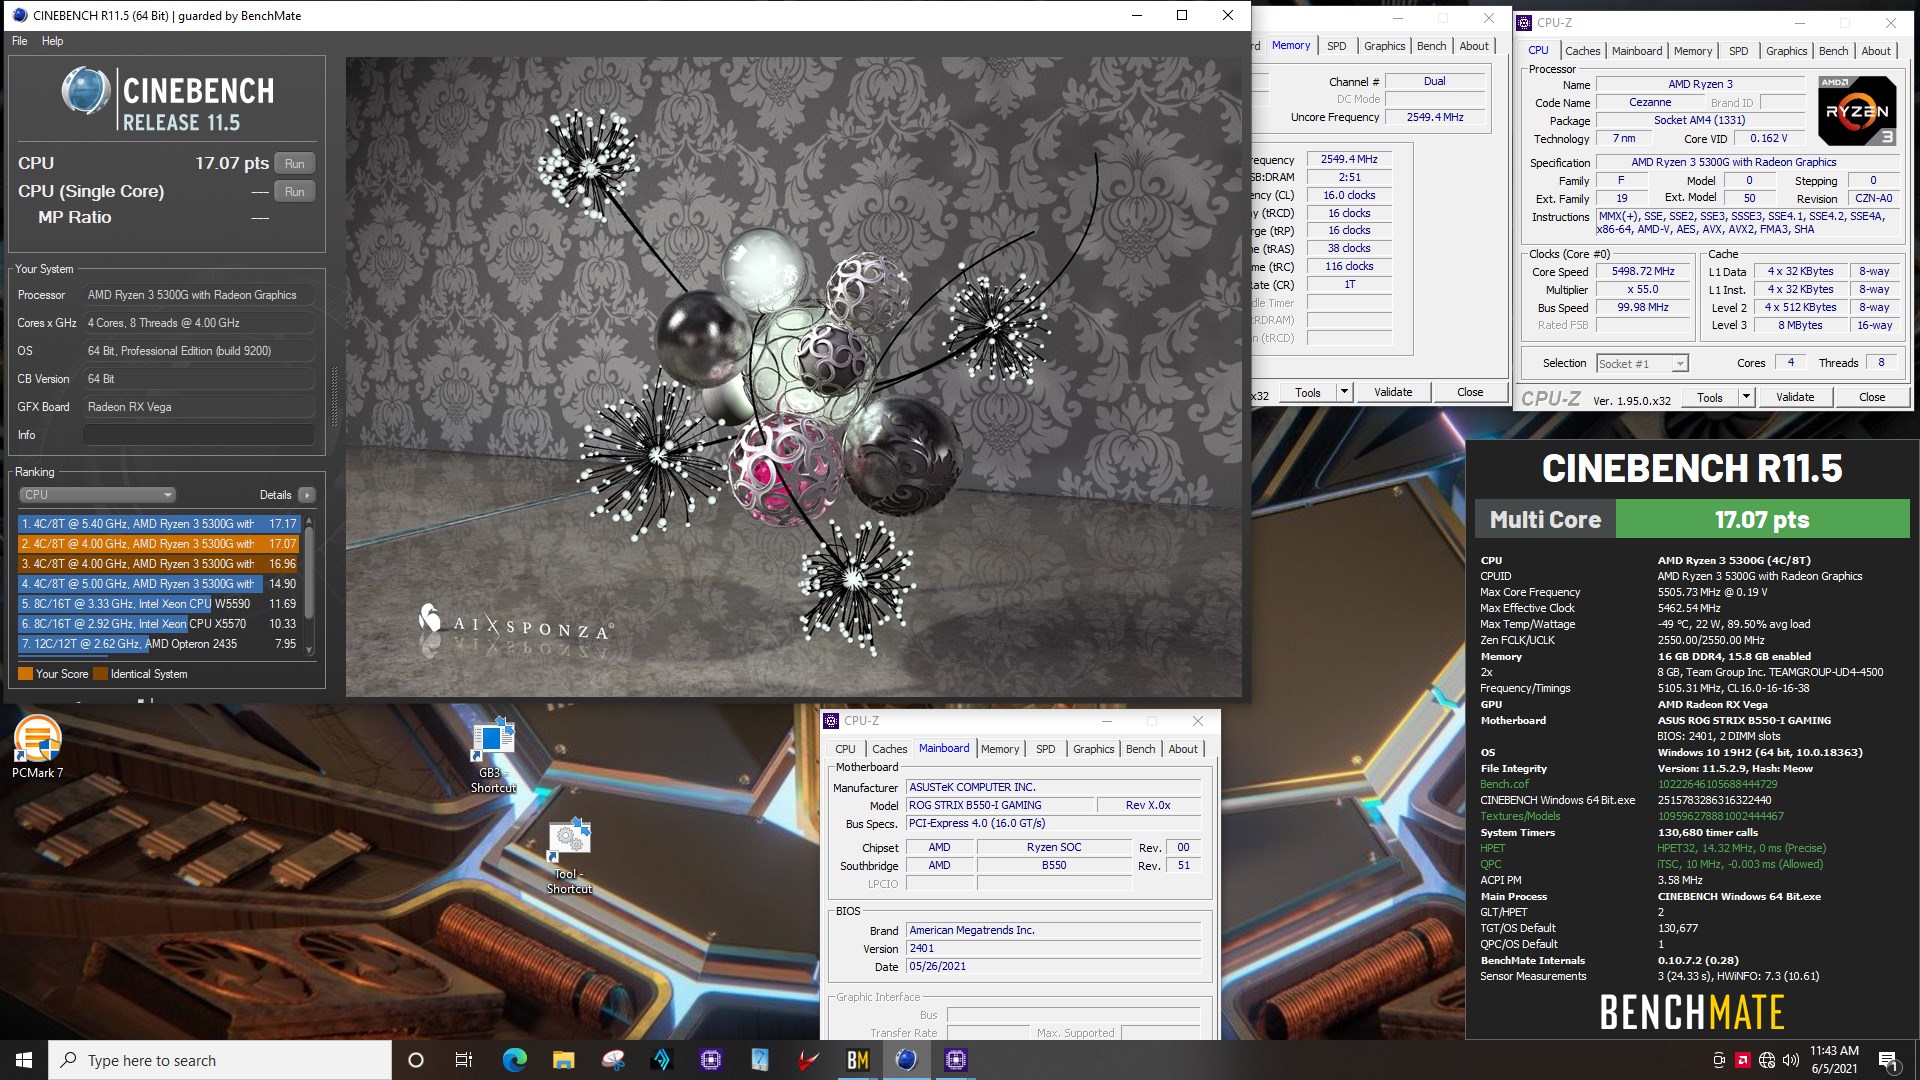
Task: Switch to first CPU-Z taskbar icon
Action: click(x=710, y=1060)
